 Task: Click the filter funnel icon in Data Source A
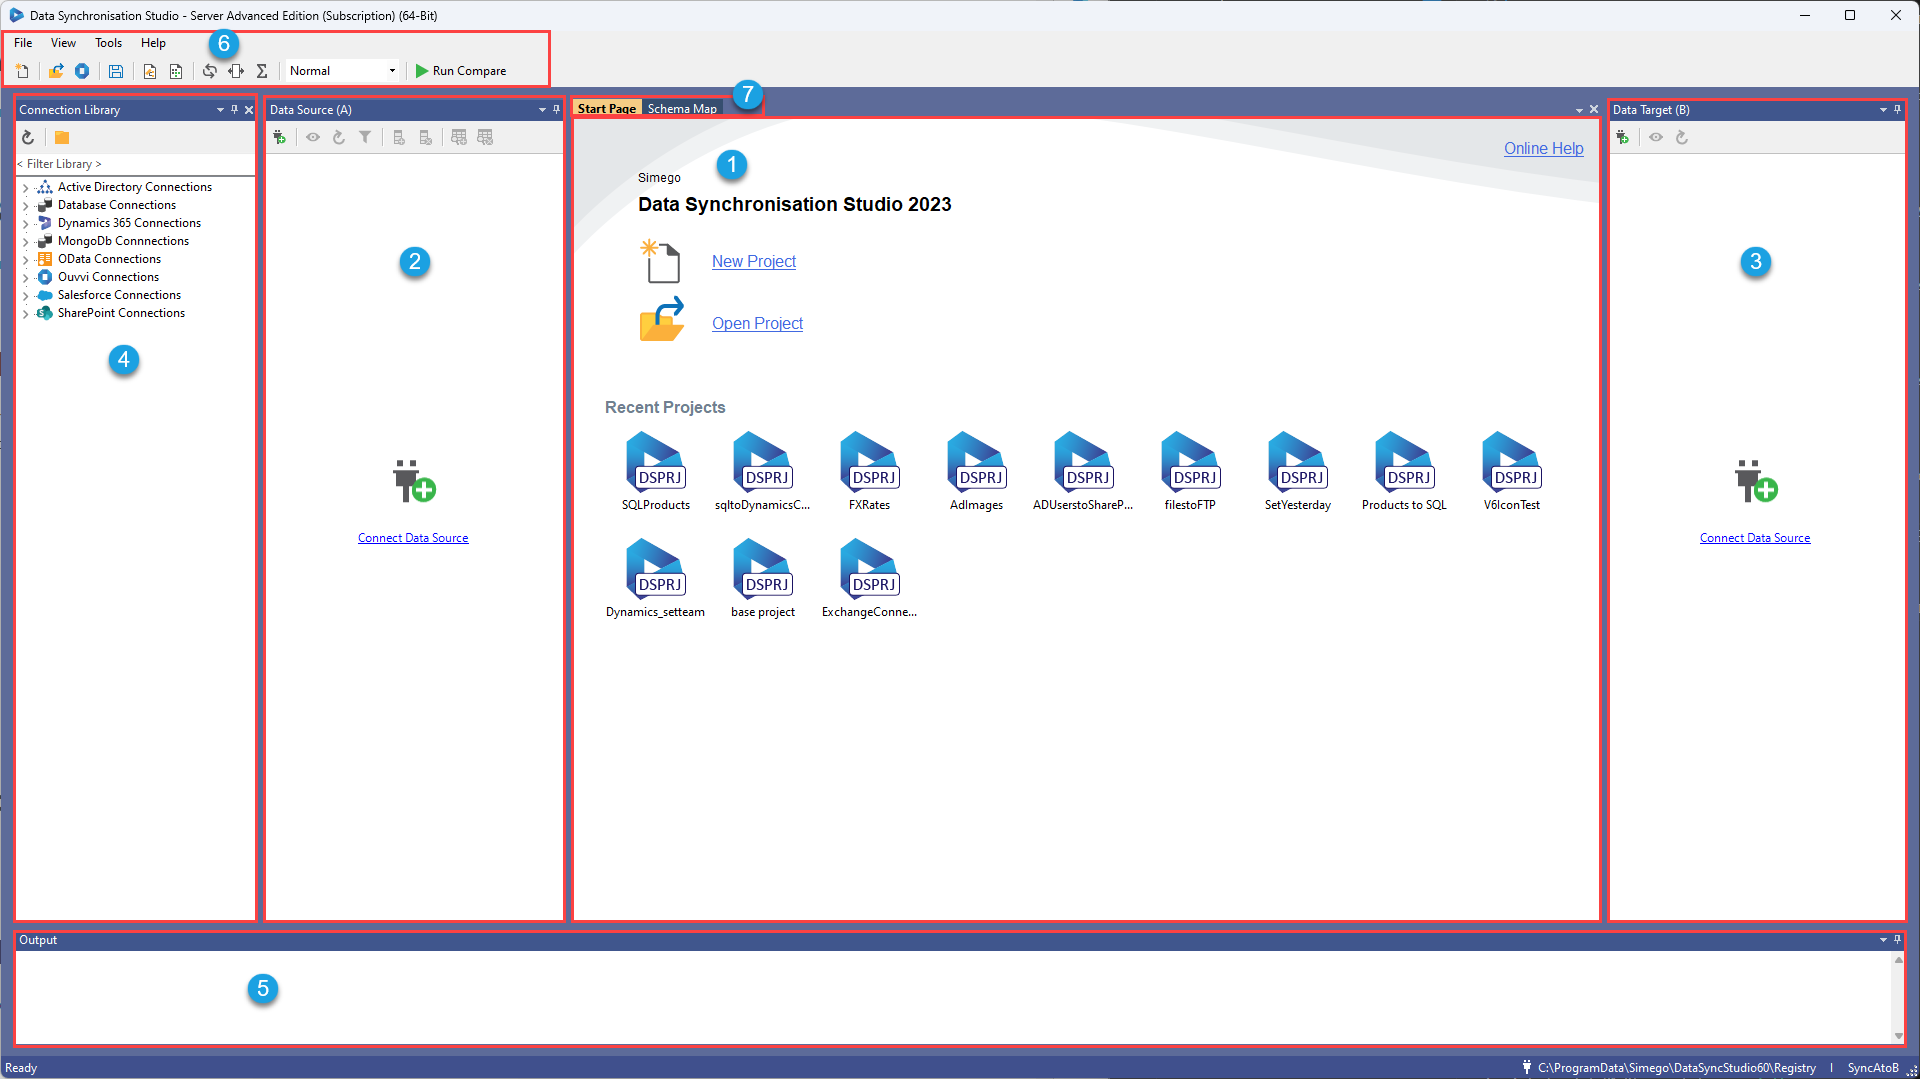pyautogui.click(x=365, y=137)
